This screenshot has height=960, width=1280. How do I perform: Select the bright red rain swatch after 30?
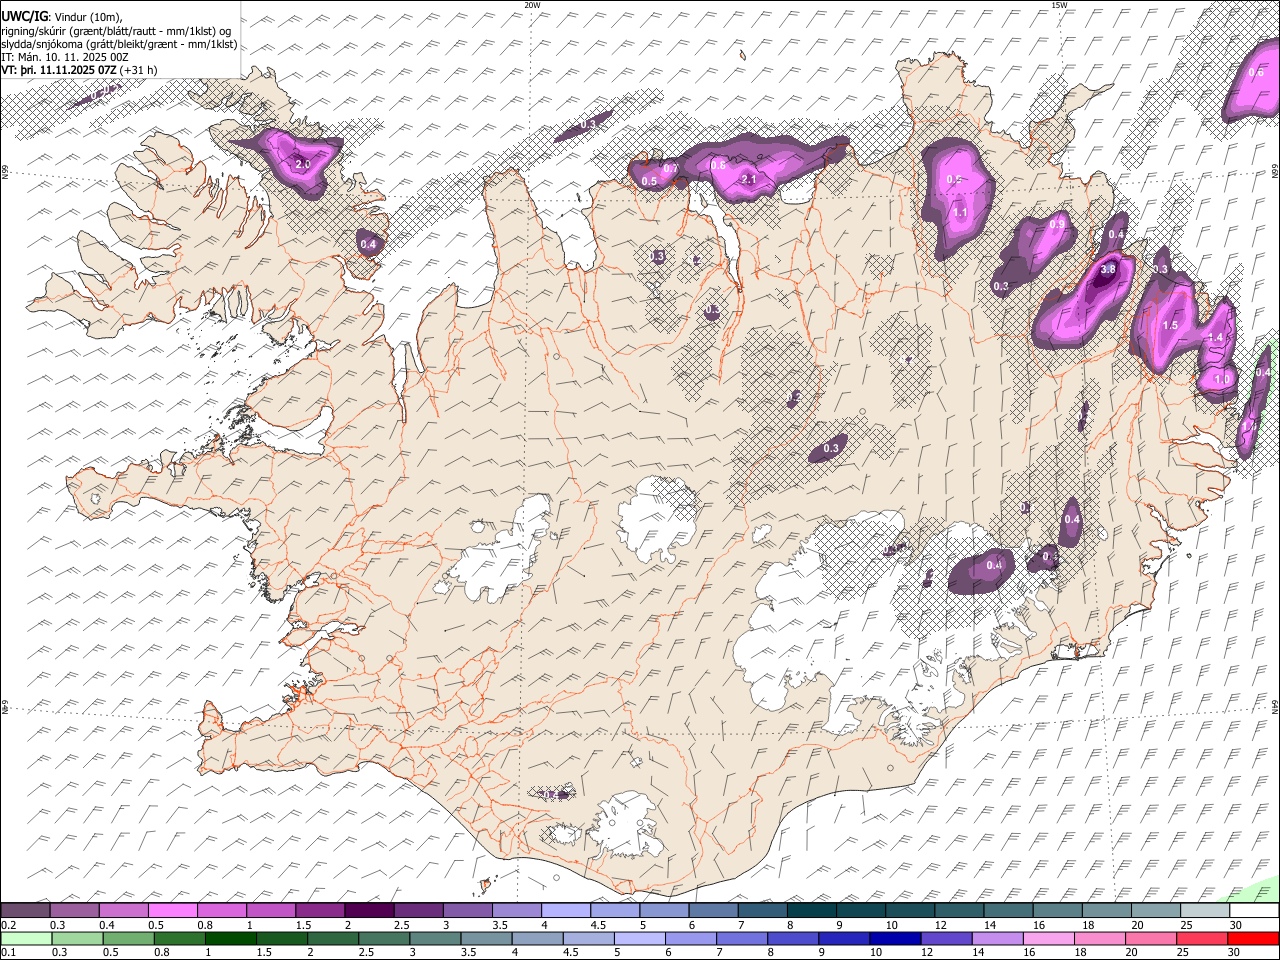1253,938
